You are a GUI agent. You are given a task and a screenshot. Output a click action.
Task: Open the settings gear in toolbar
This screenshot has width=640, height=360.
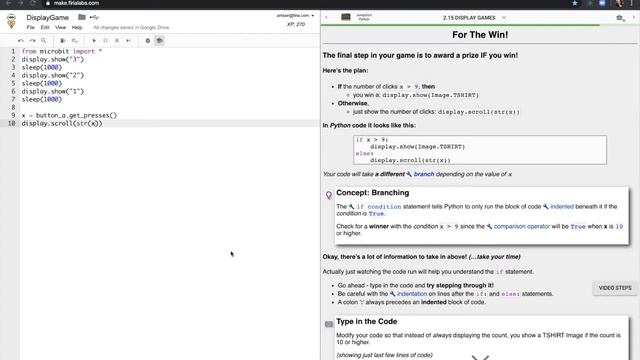[x=147, y=40]
